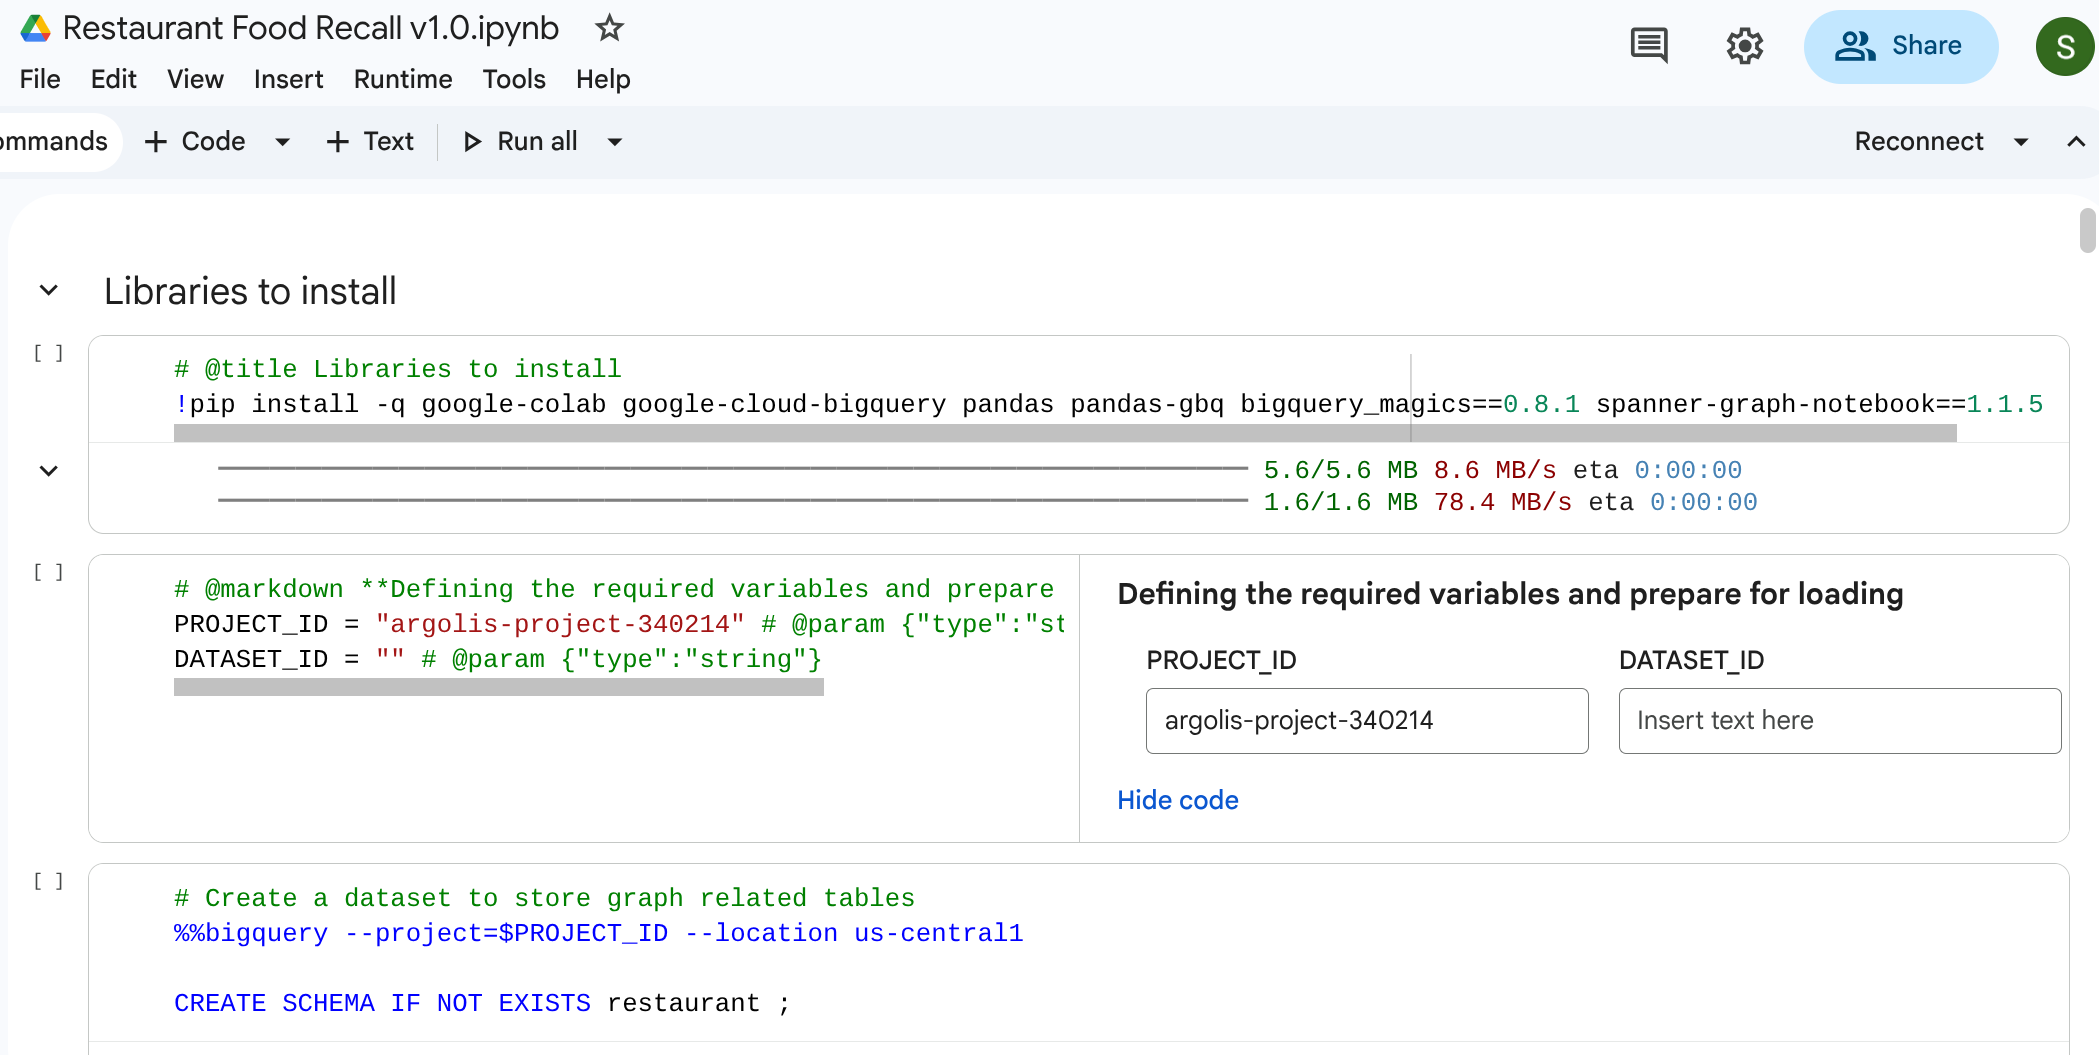The width and height of the screenshot is (2099, 1055).
Task: Open the notebook settings gear
Action: coord(1745,46)
